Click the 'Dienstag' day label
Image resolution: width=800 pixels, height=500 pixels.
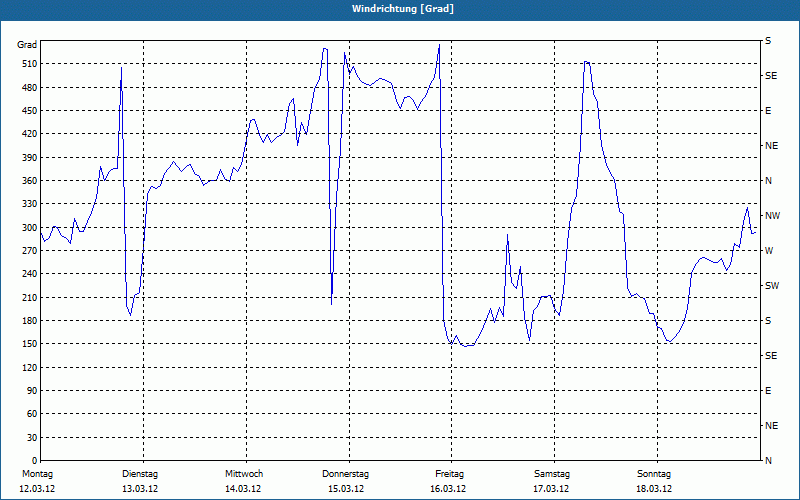click(140, 474)
